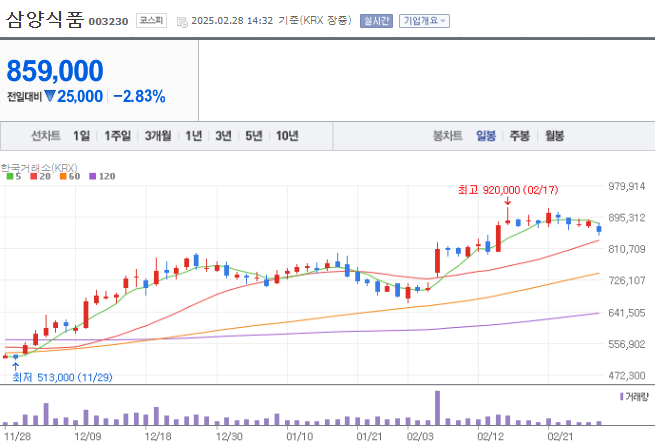Select the 3개월 line chart period
The image size is (655, 445).
click(158, 136)
